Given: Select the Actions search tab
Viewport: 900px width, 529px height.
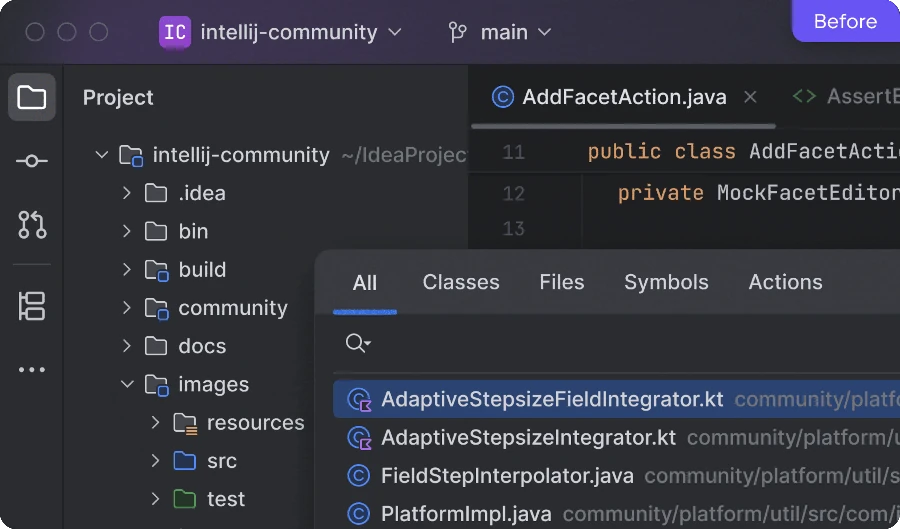Looking at the screenshot, I should (x=785, y=282).
